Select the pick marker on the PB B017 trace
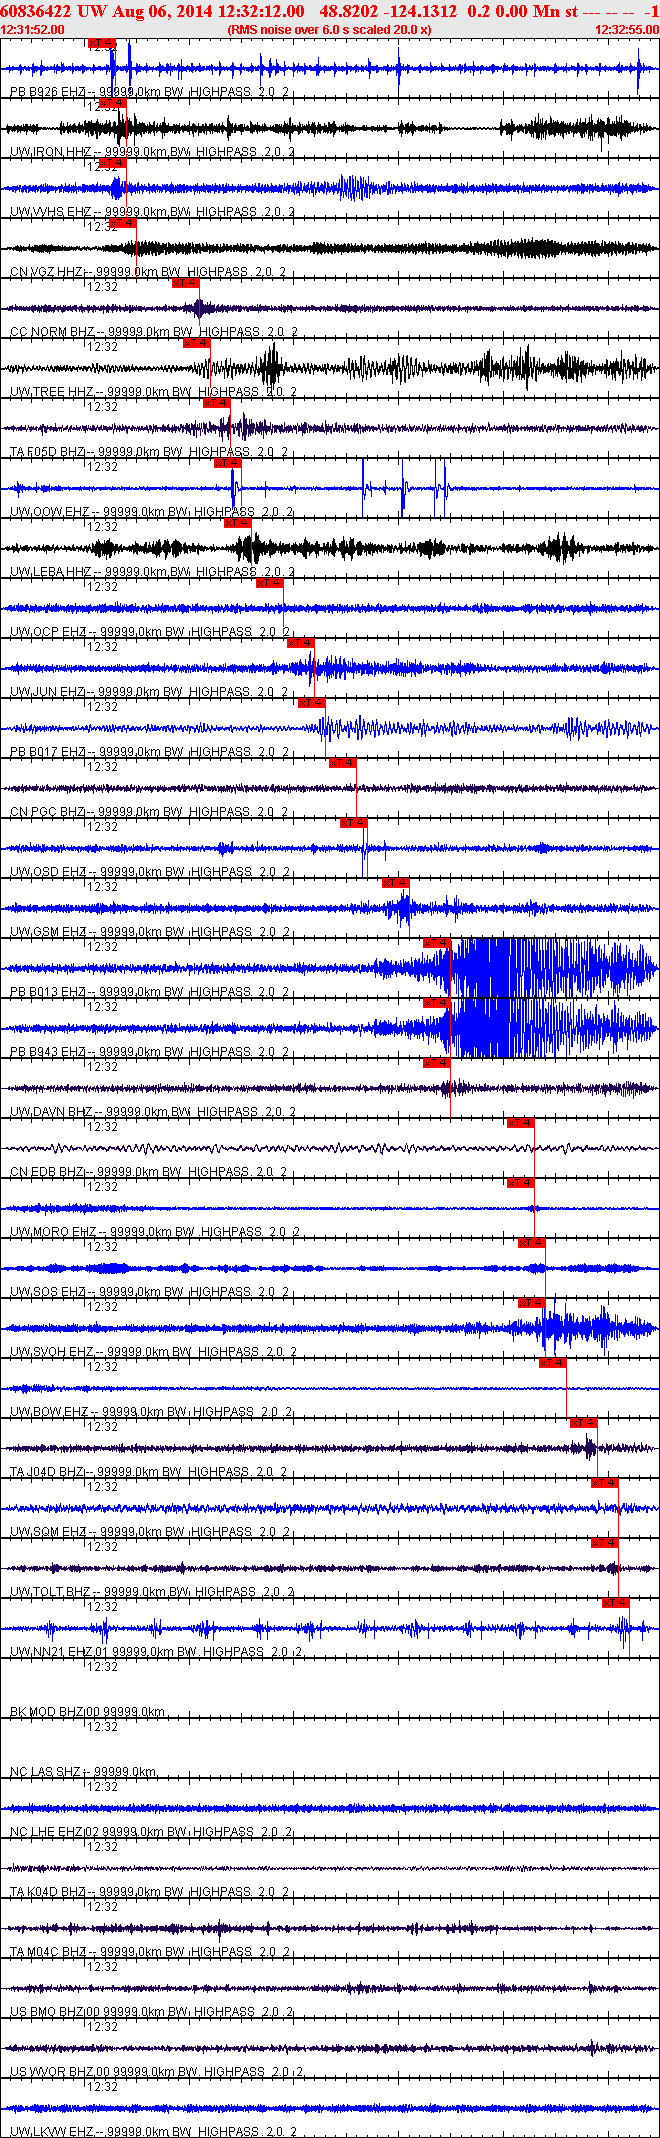Viewport: 660px width, 2138px height. tap(311, 702)
